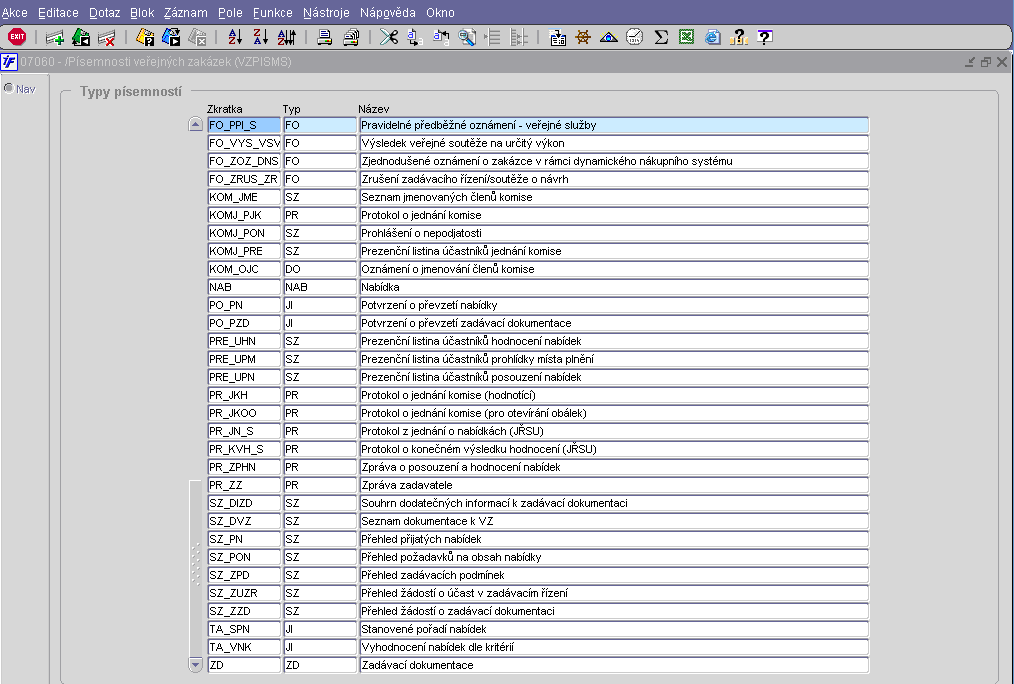The image size is (1014, 684).
Task: Open the Blok menu
Action: pos(142,12)
